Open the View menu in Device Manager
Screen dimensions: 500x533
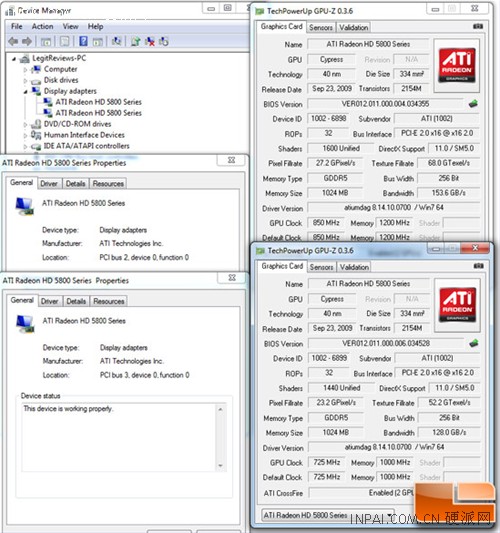tap(70, 26)
